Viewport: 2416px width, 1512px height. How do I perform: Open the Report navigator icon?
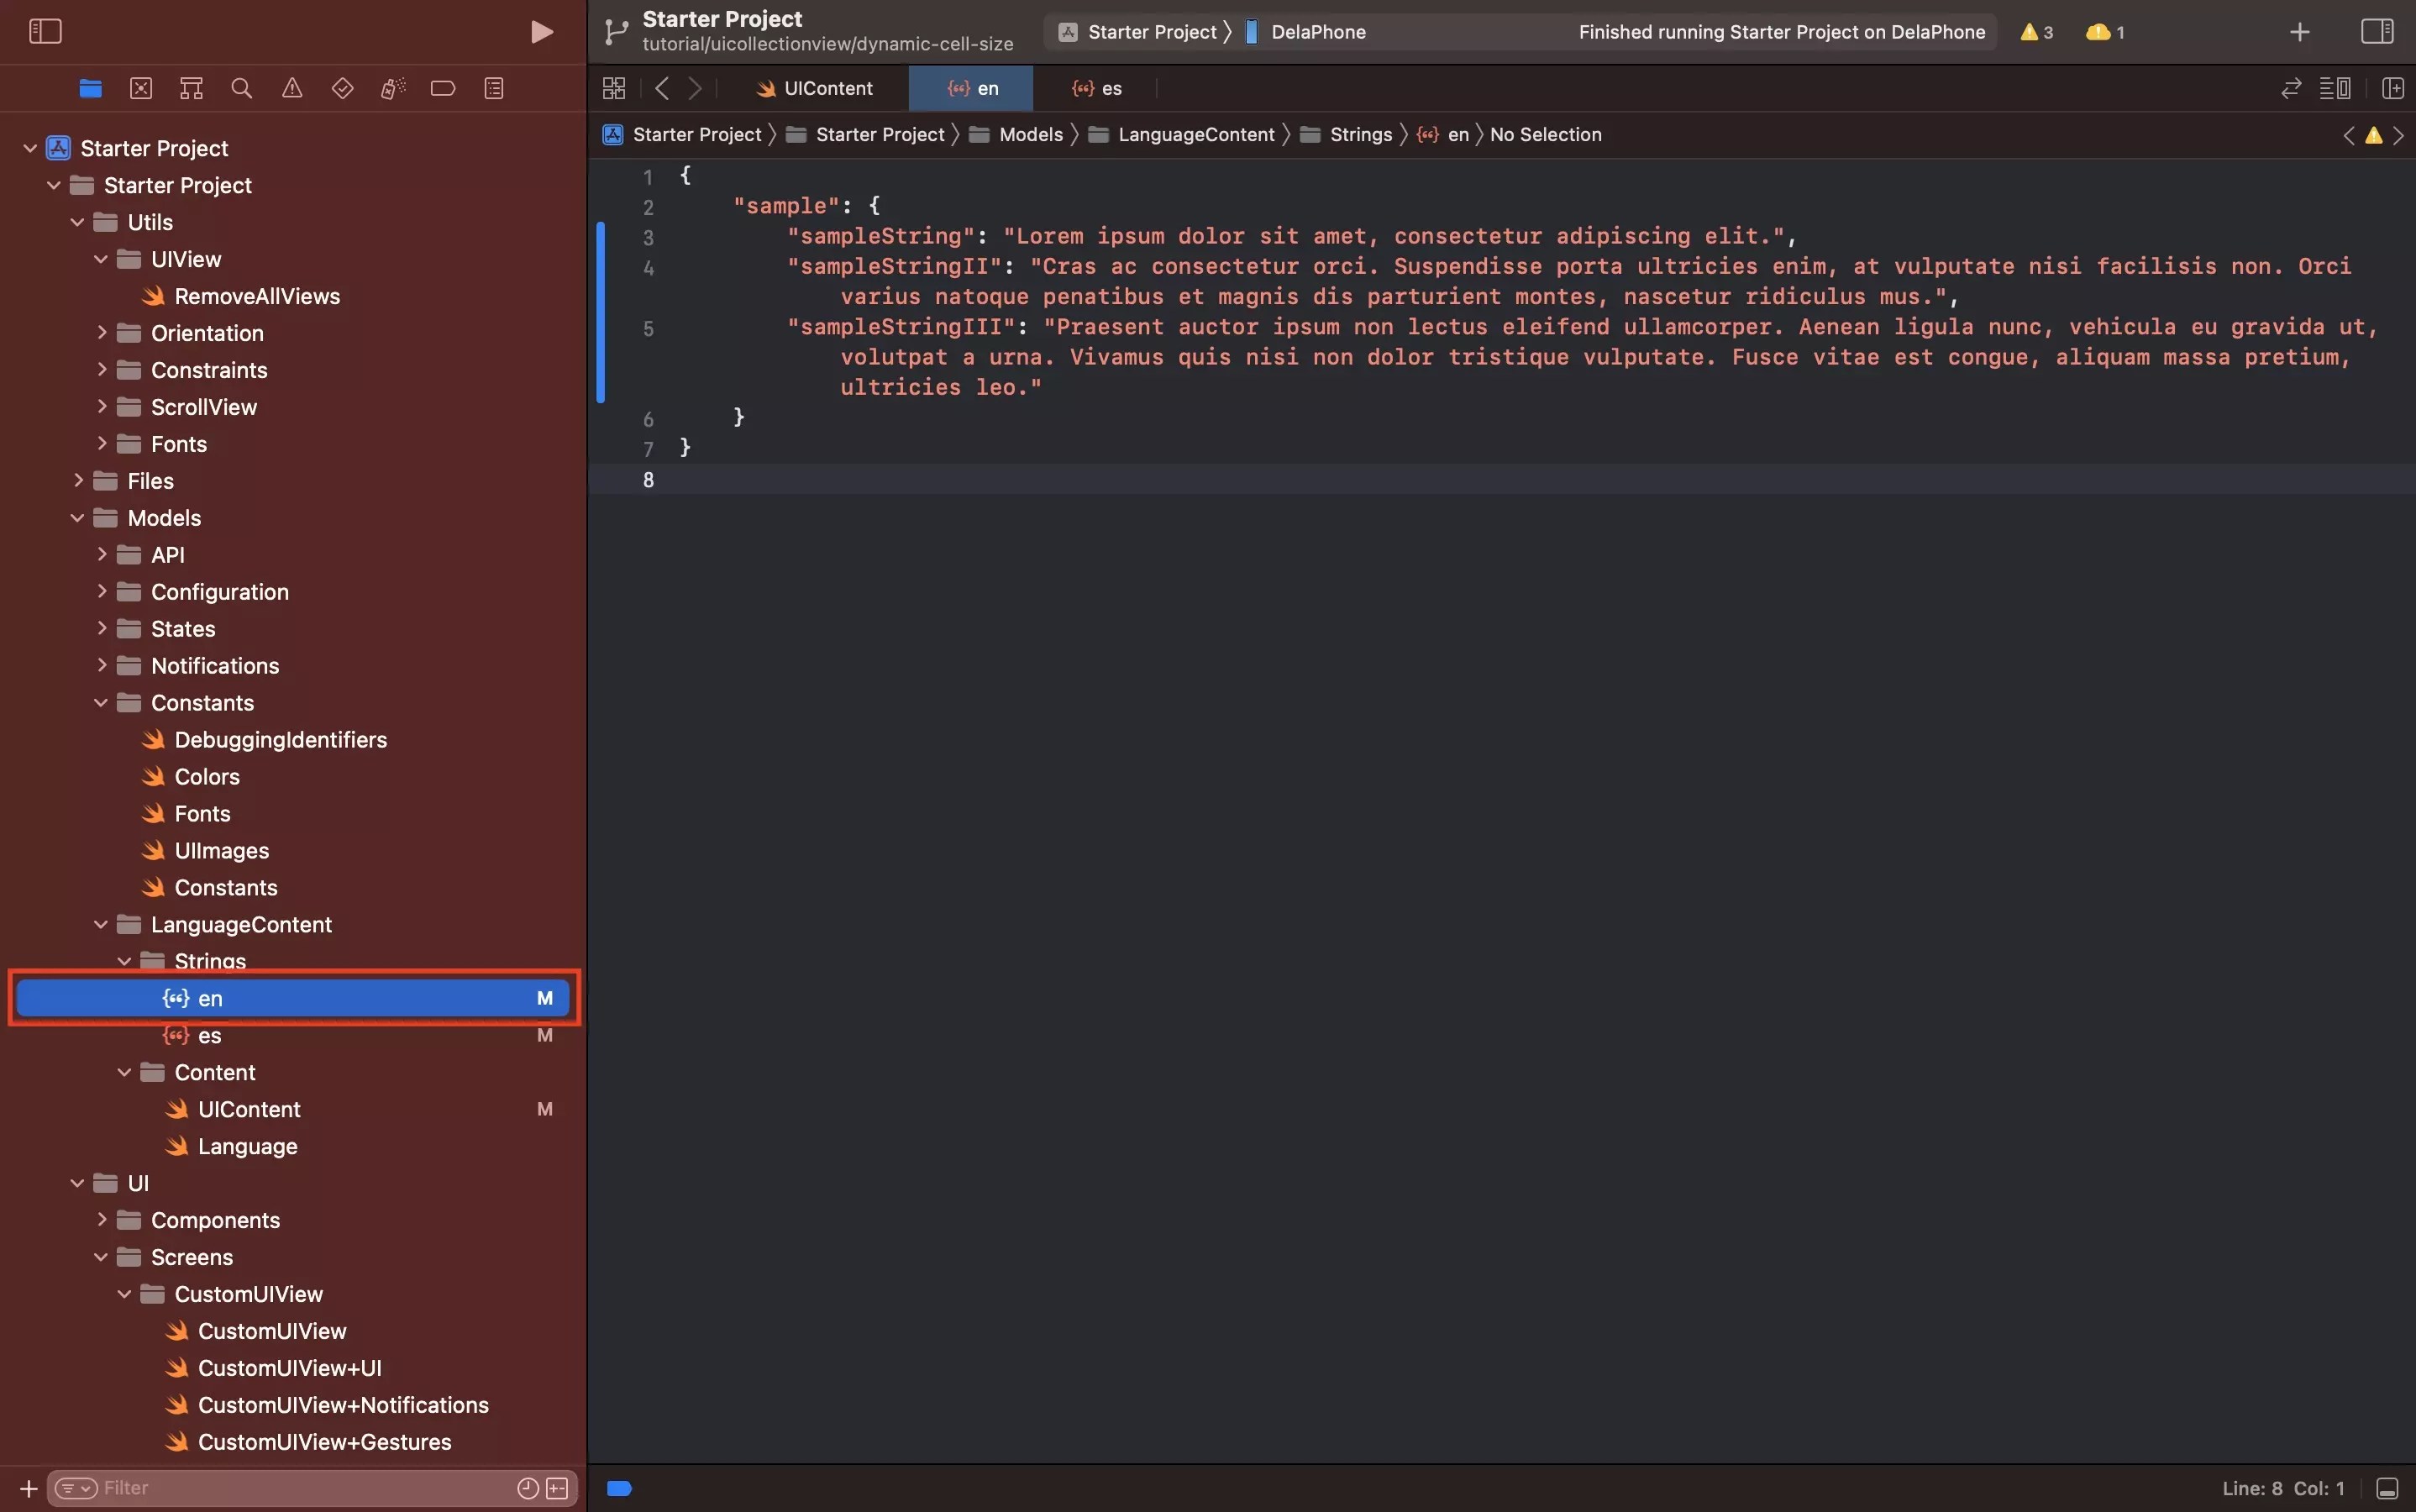click(x=494, y=89)
